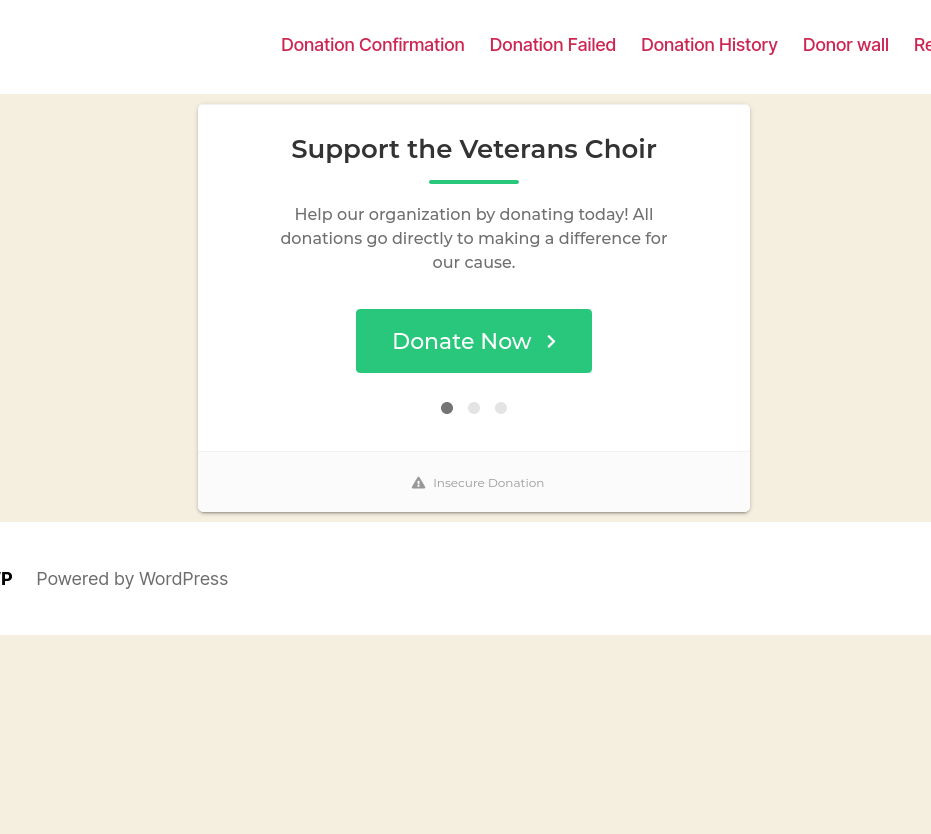This screenshot has width=931, height=834.
Task: Click the donation description paragraph
Action: [474, 238]
